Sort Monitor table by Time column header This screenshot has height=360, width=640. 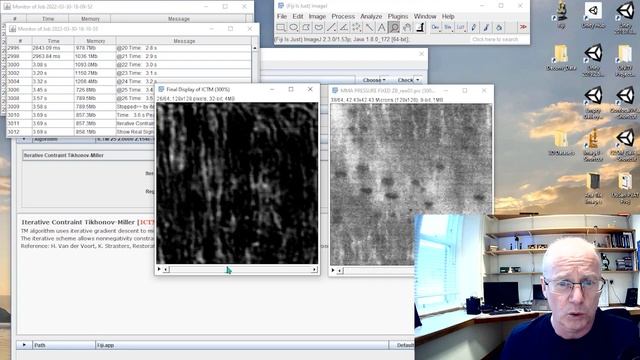53,41
